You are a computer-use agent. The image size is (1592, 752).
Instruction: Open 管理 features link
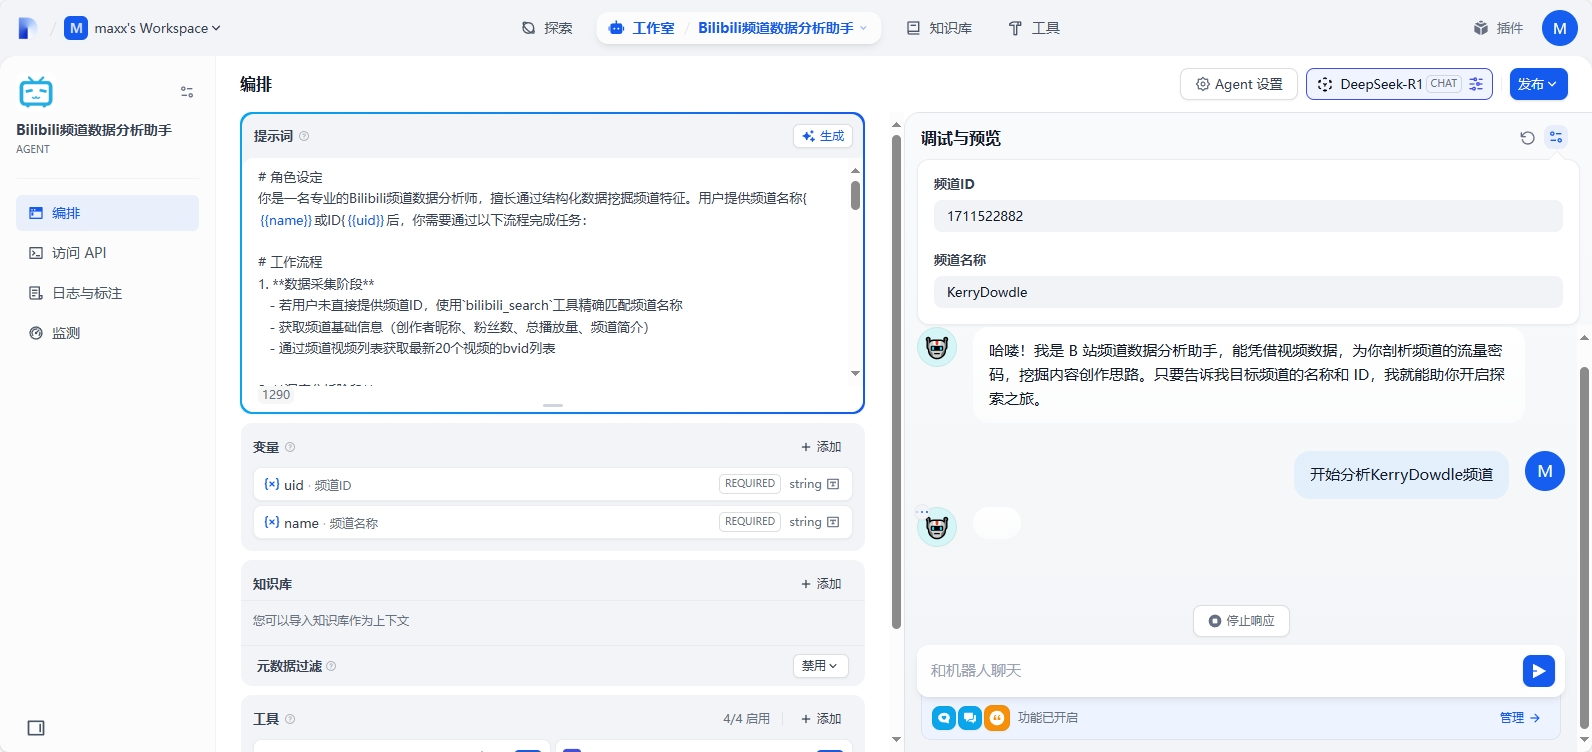point(1520,718)
